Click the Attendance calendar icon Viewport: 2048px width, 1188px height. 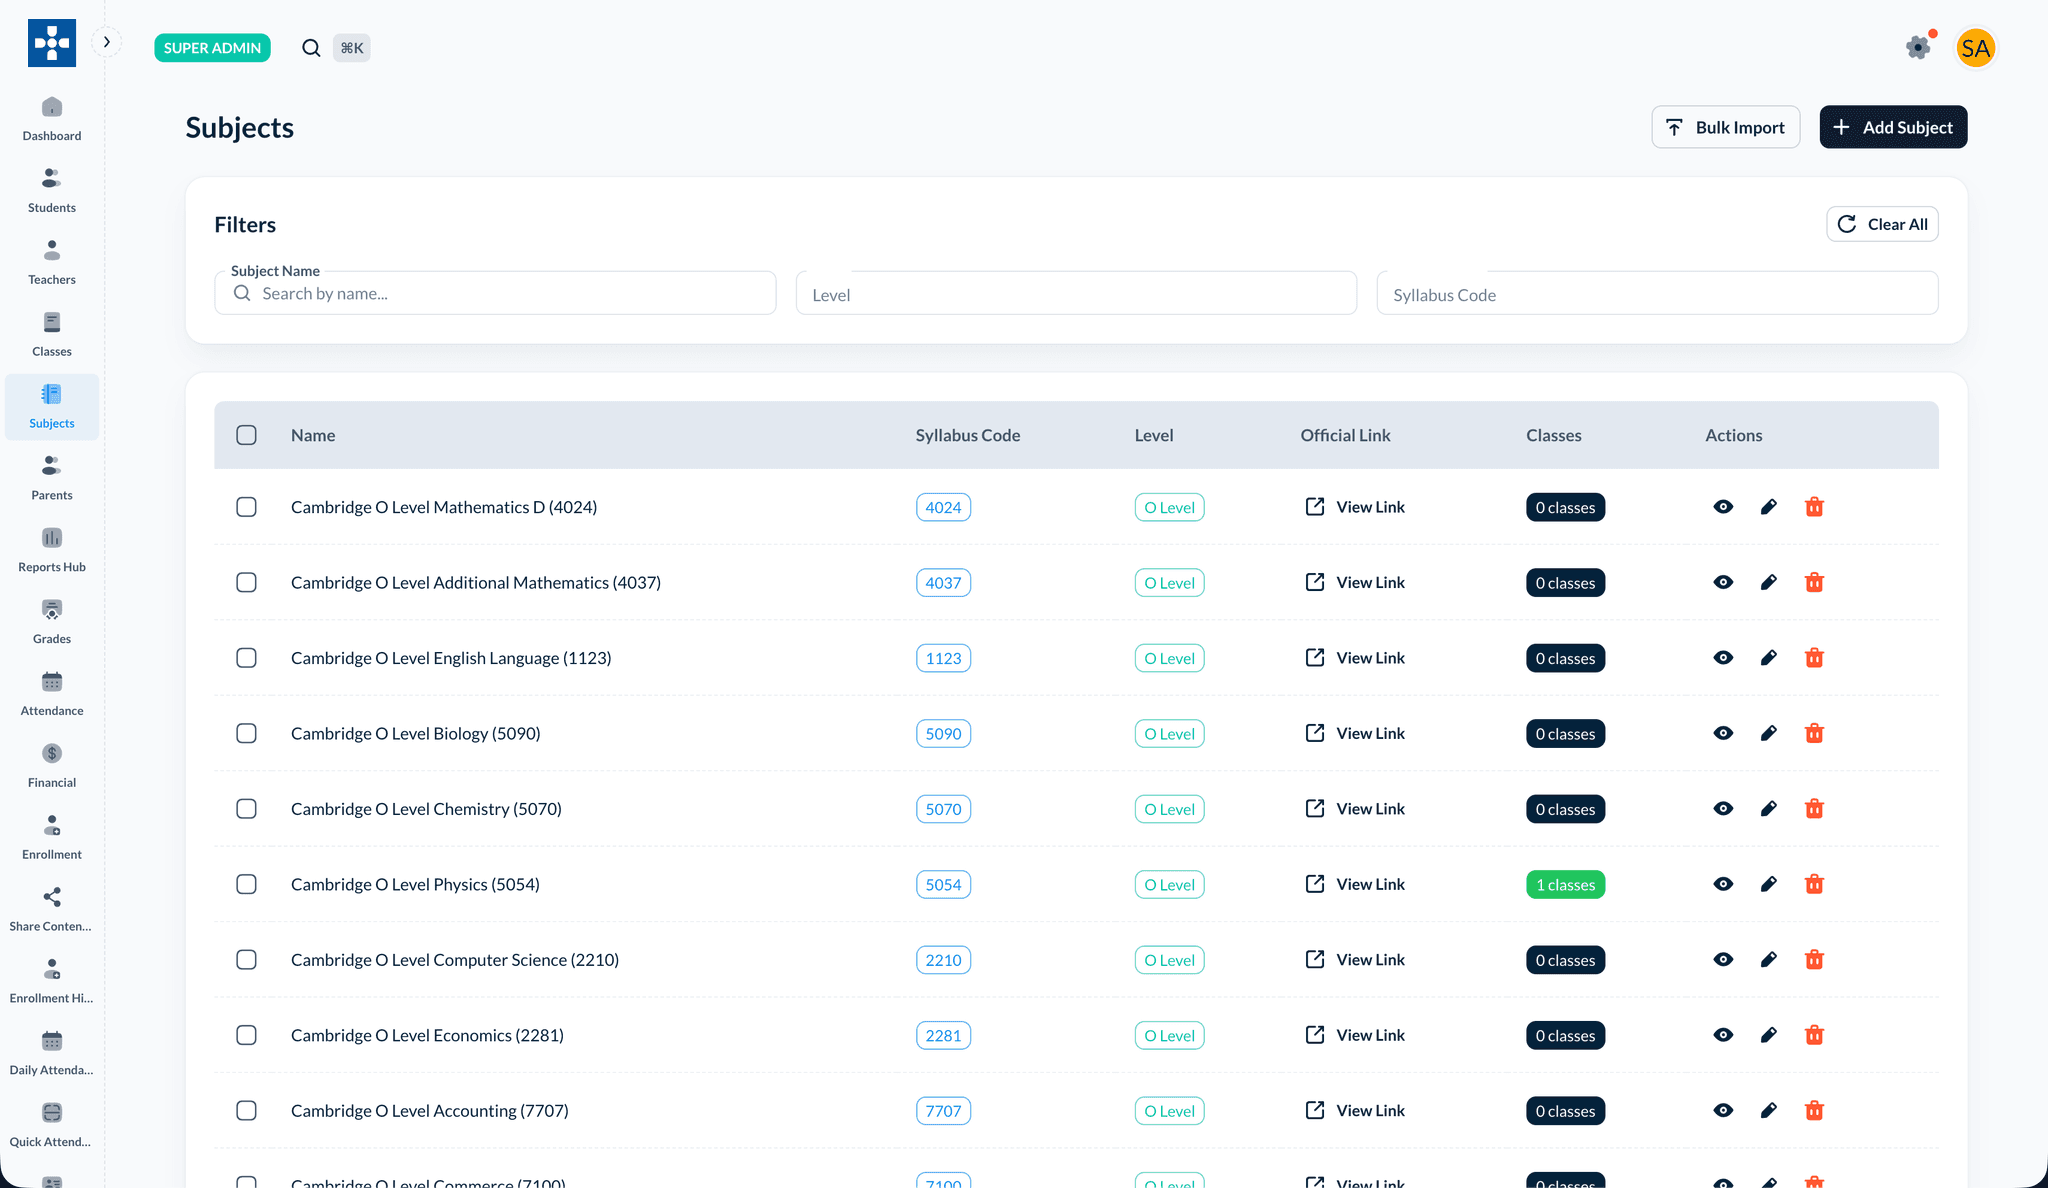[52, 682]
